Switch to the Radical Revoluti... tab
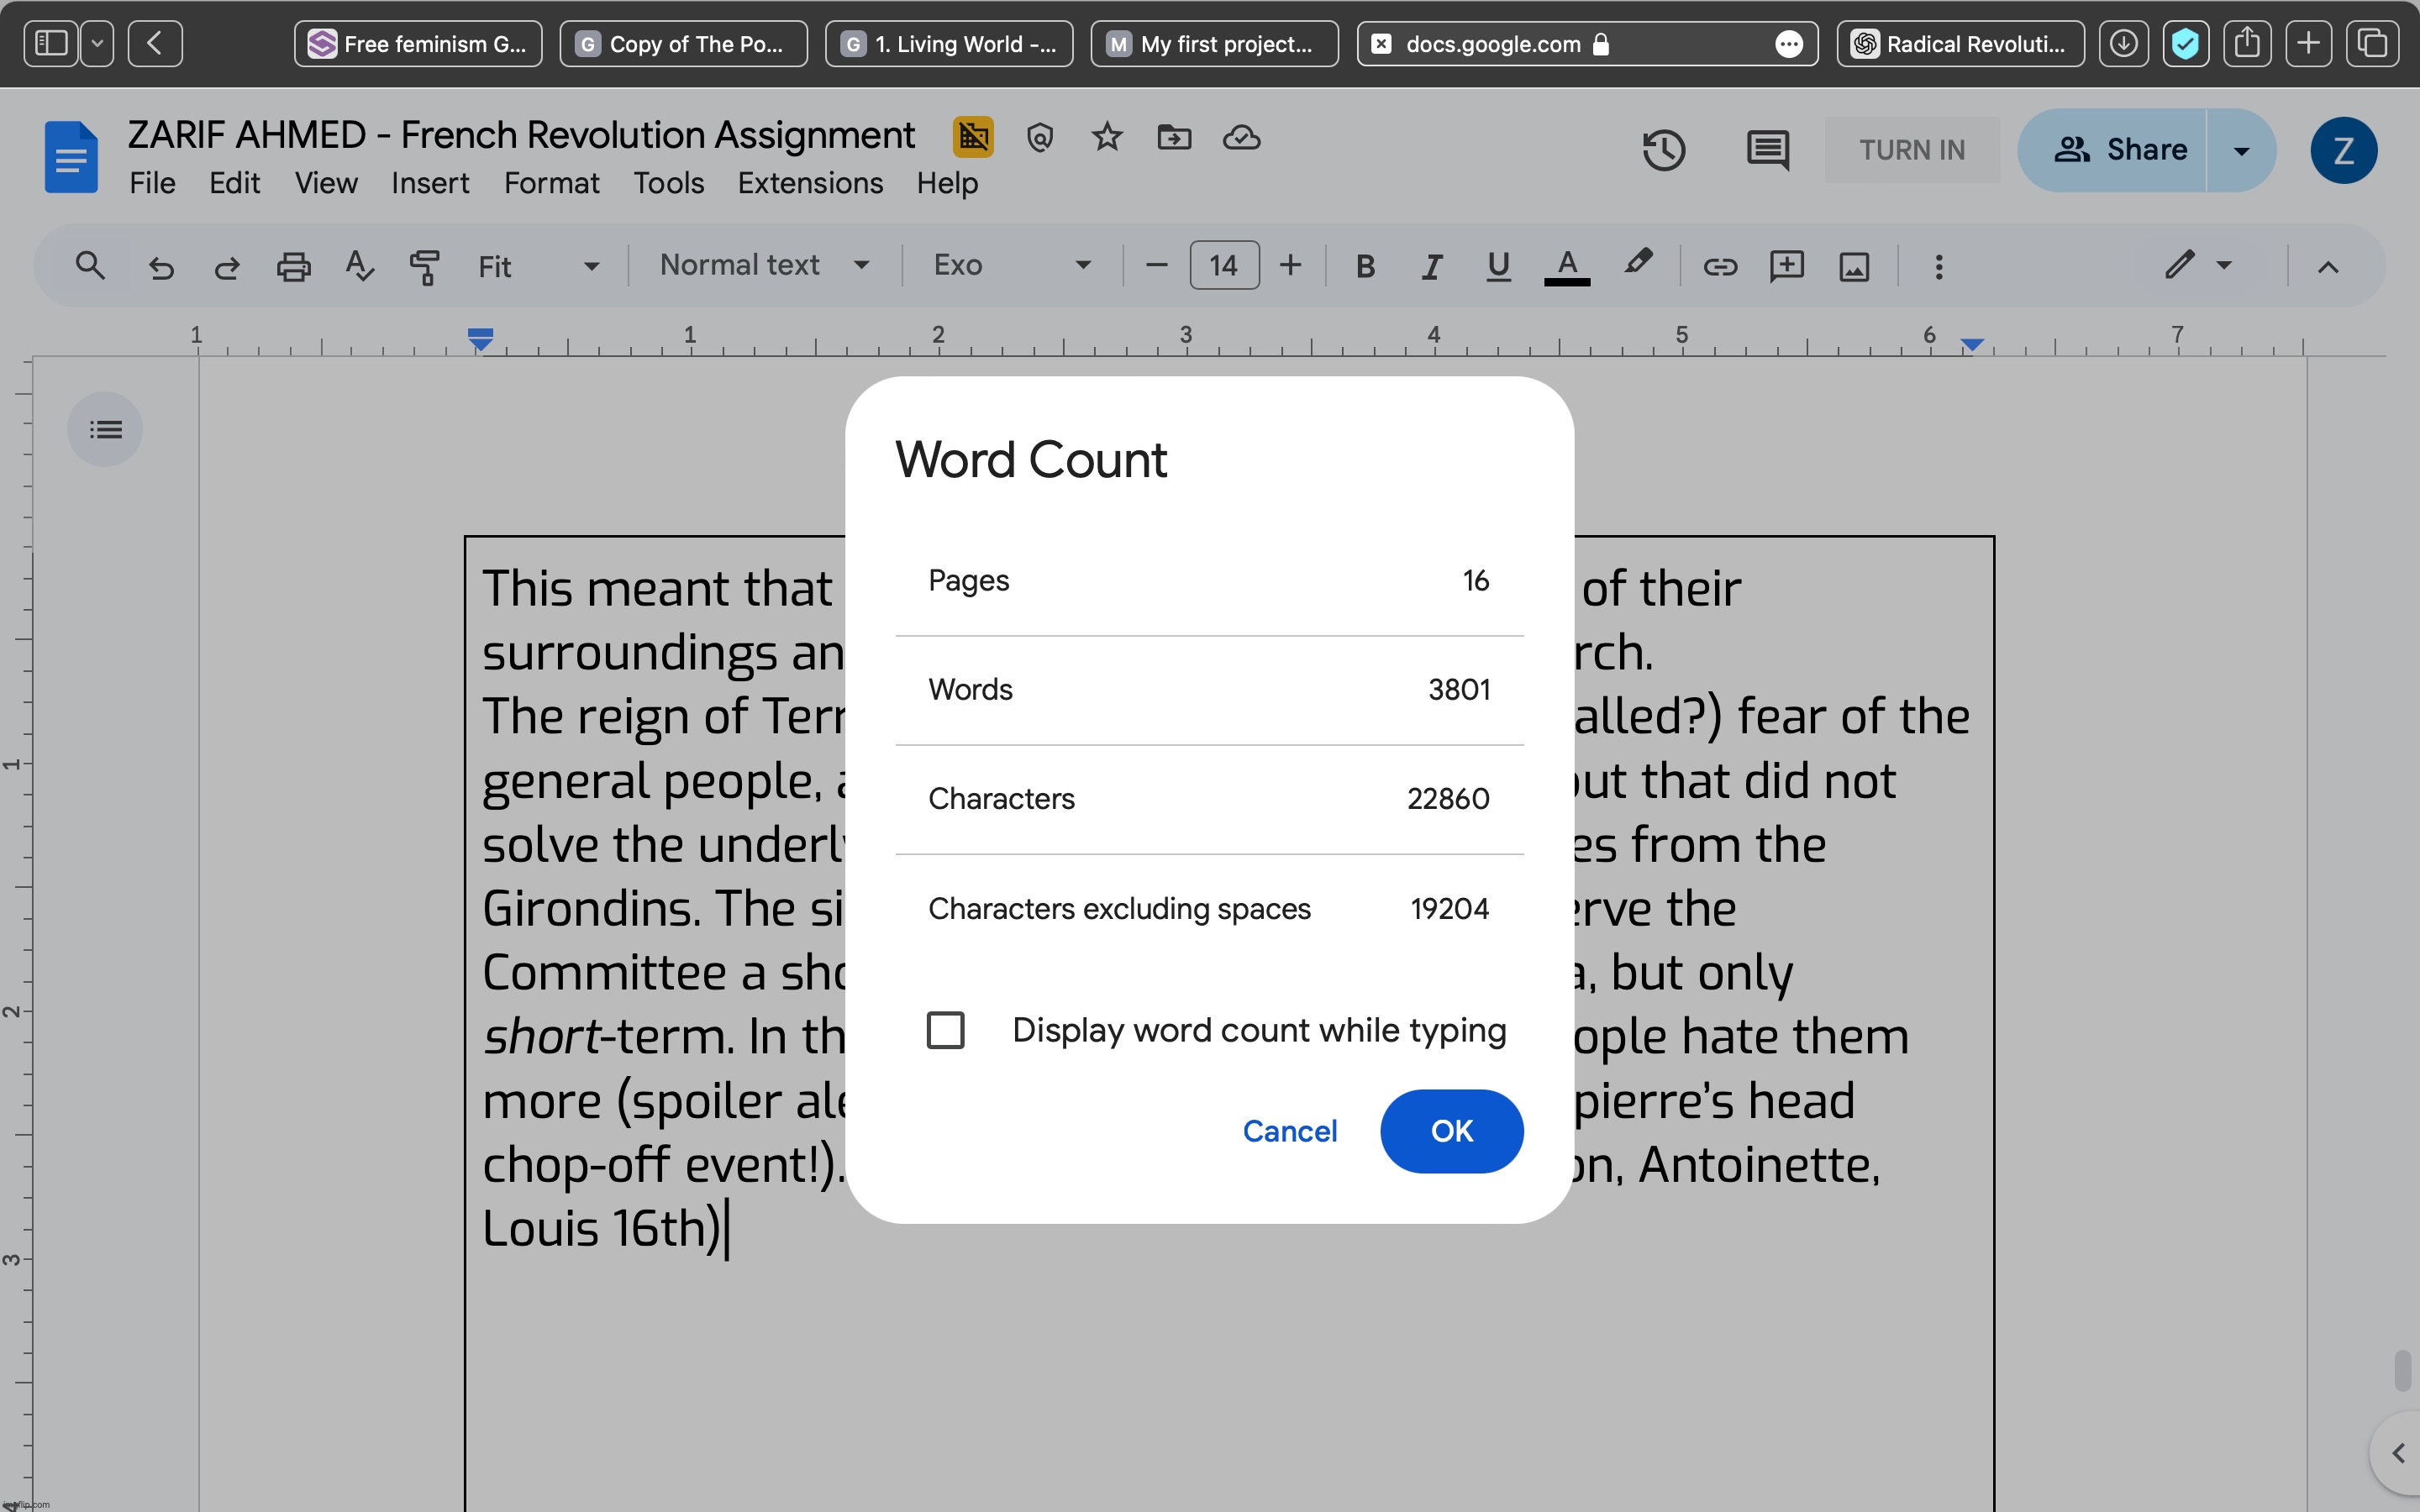This screenshot has height=1512, width=2420. tap(1960, 44)
